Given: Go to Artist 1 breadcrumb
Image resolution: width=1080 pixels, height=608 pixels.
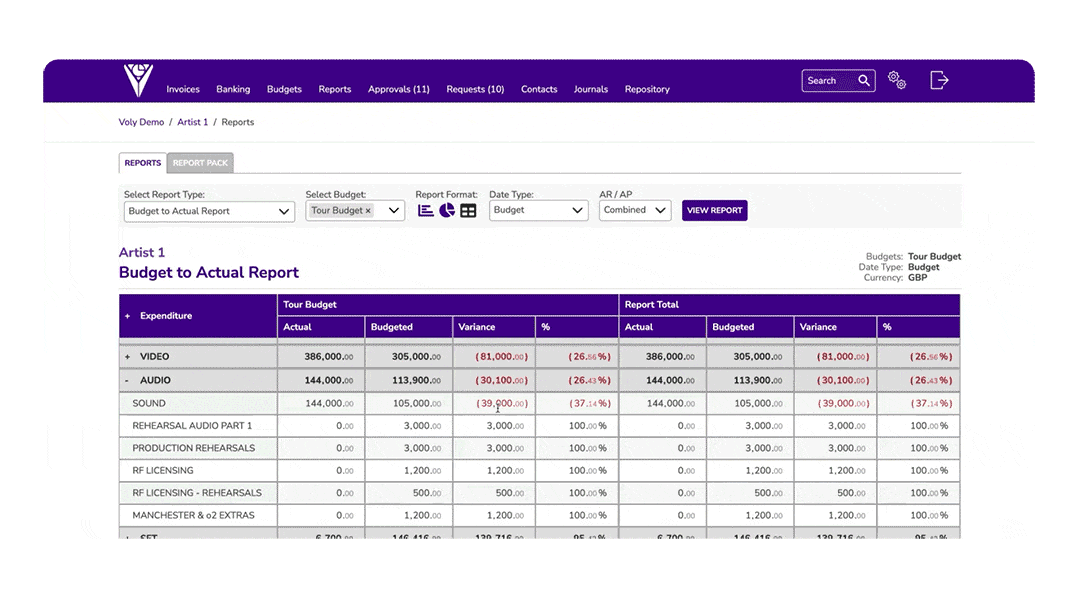Looking at the screenshot, I should [192, 123].
